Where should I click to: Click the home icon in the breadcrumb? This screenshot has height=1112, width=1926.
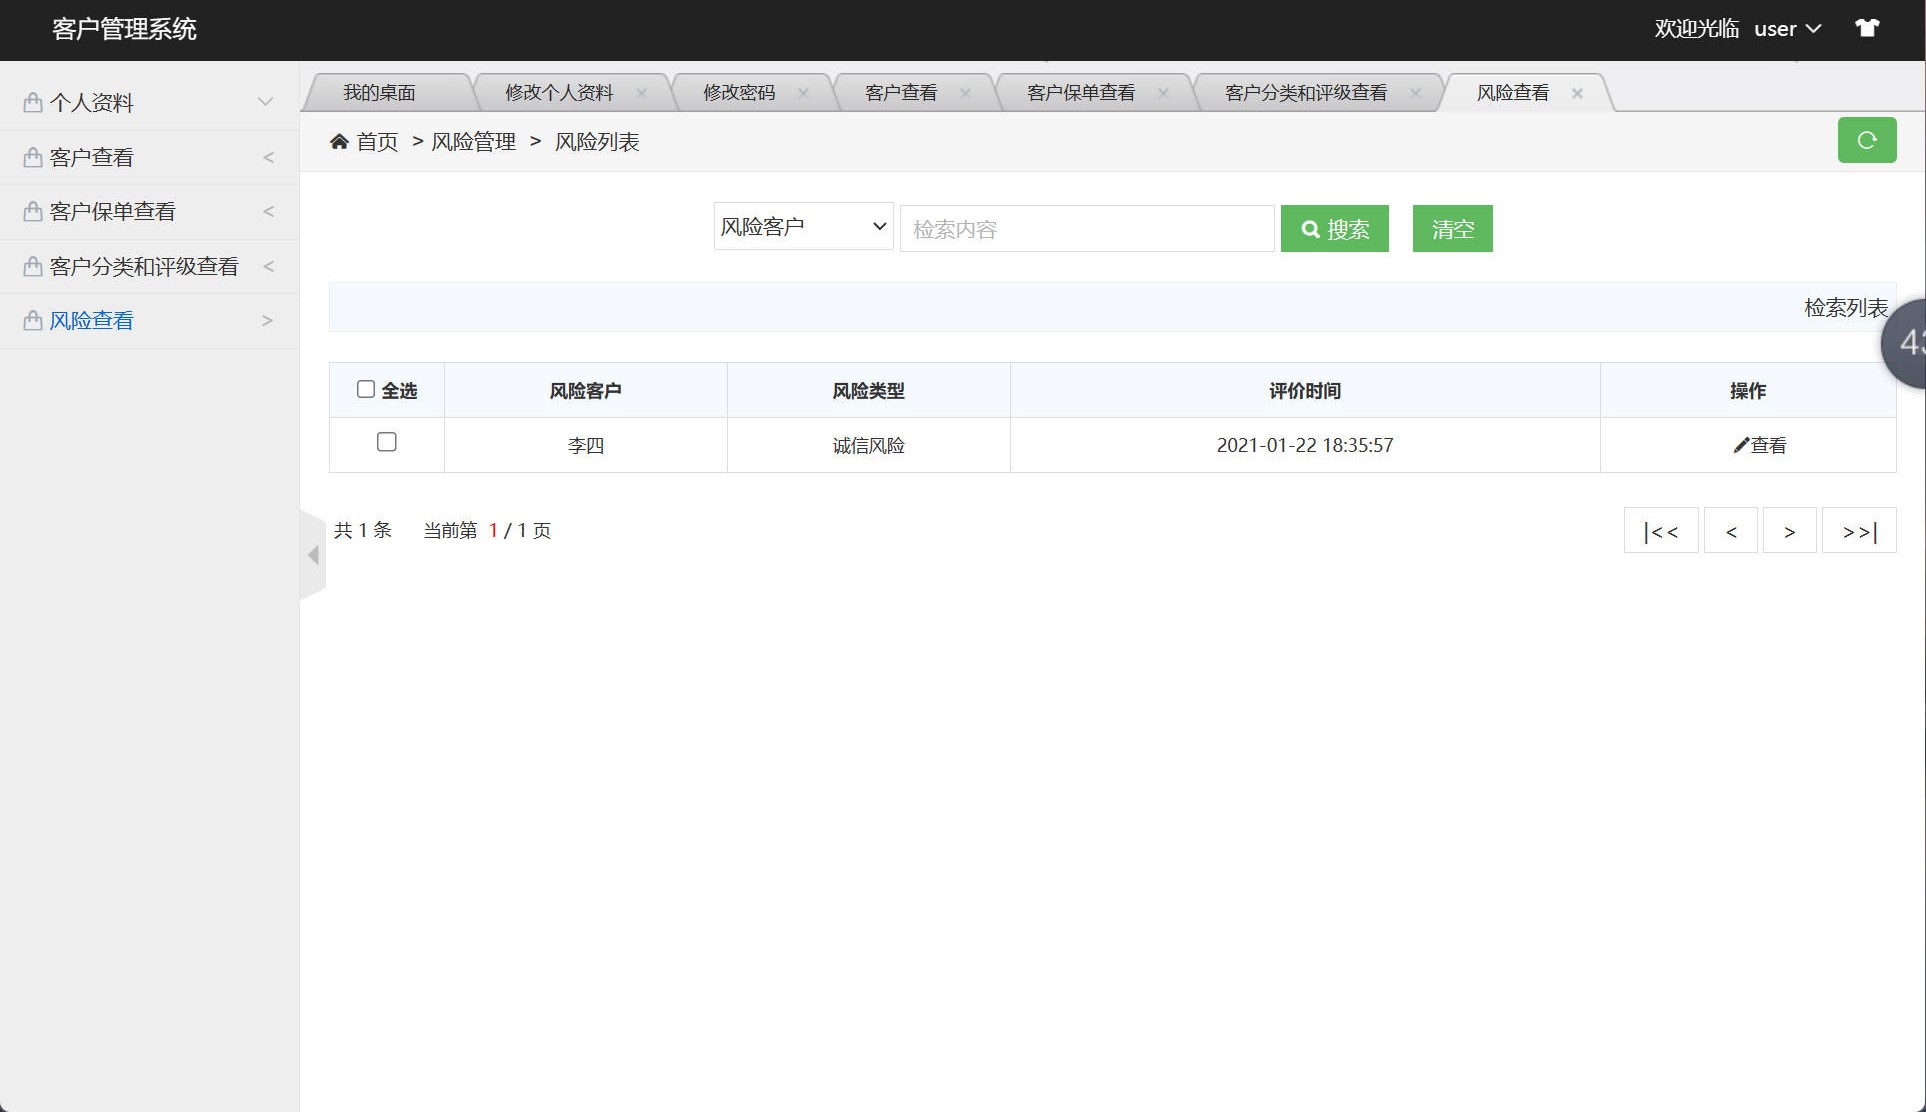[340, 141]
